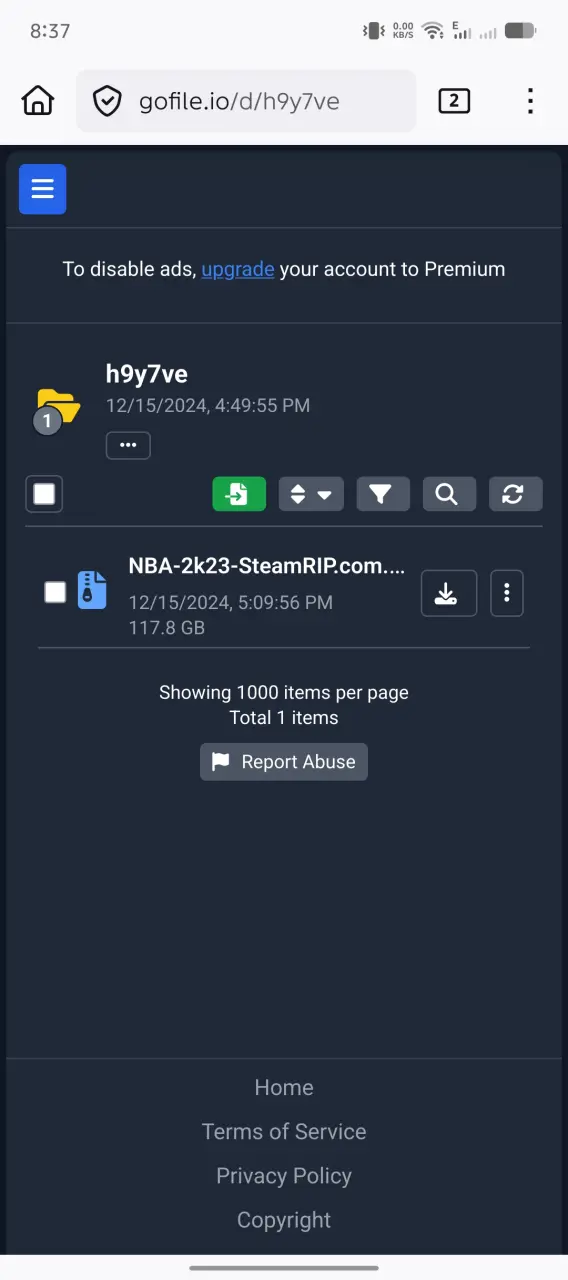Open the h9y7ve folder ellipsis options button
The image size is (568, 1280).
(128, 445)
